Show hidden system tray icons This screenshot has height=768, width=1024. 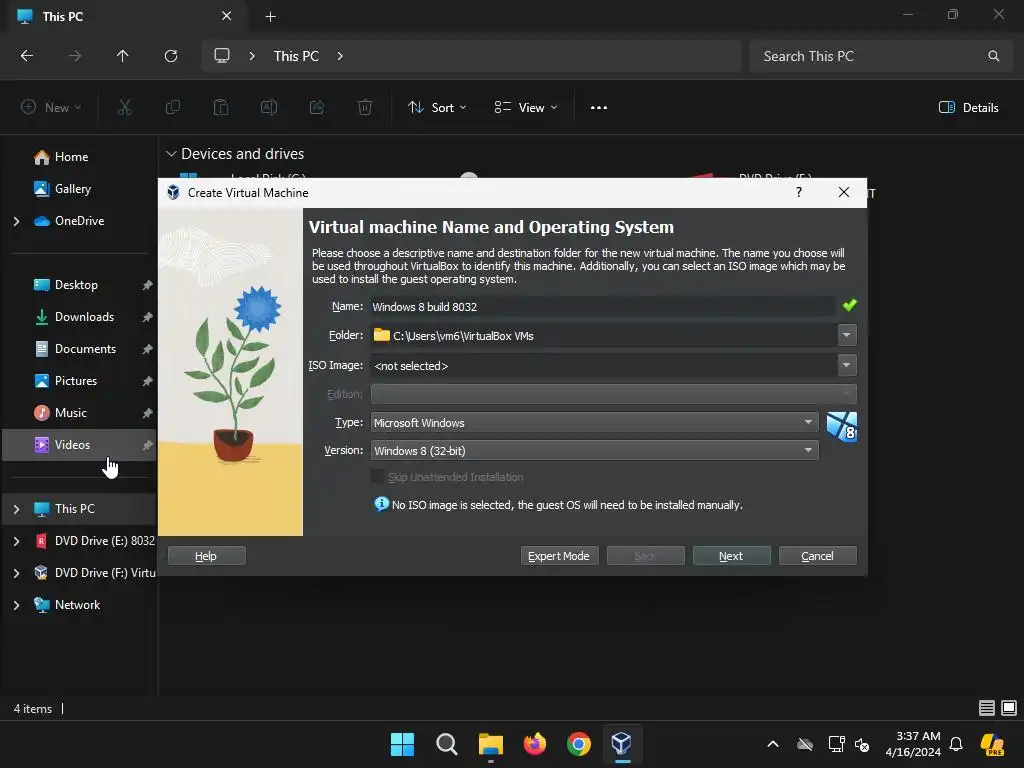(773, 744)
